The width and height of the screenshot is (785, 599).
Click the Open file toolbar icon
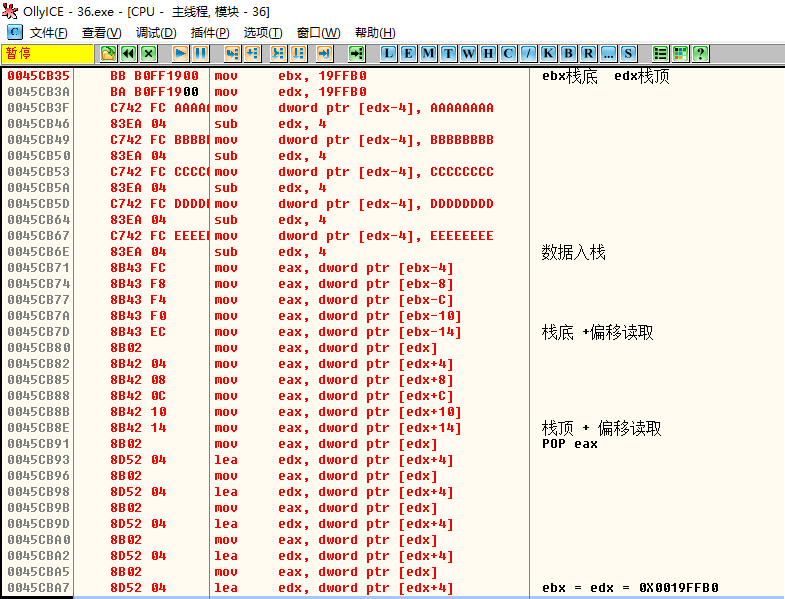point(108,53)
